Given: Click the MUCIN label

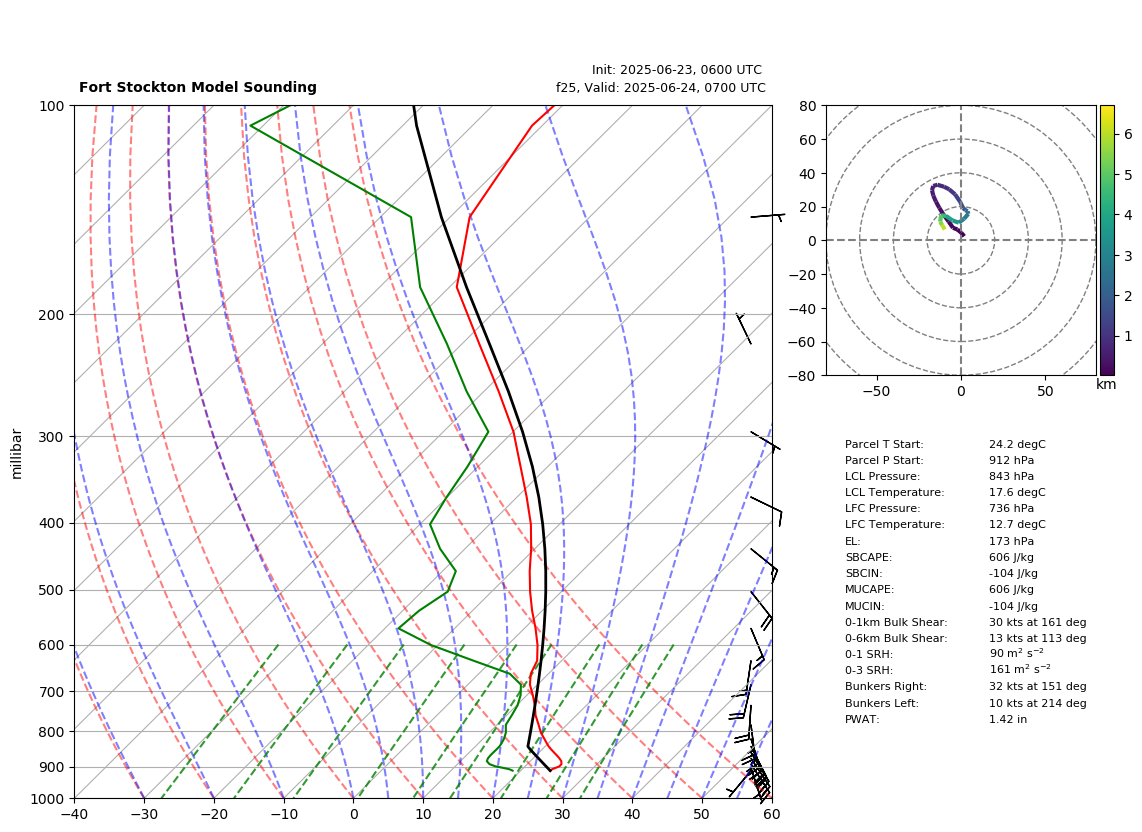Looking at the screenshot, I should pyautogui.click(x=865, y=606).
